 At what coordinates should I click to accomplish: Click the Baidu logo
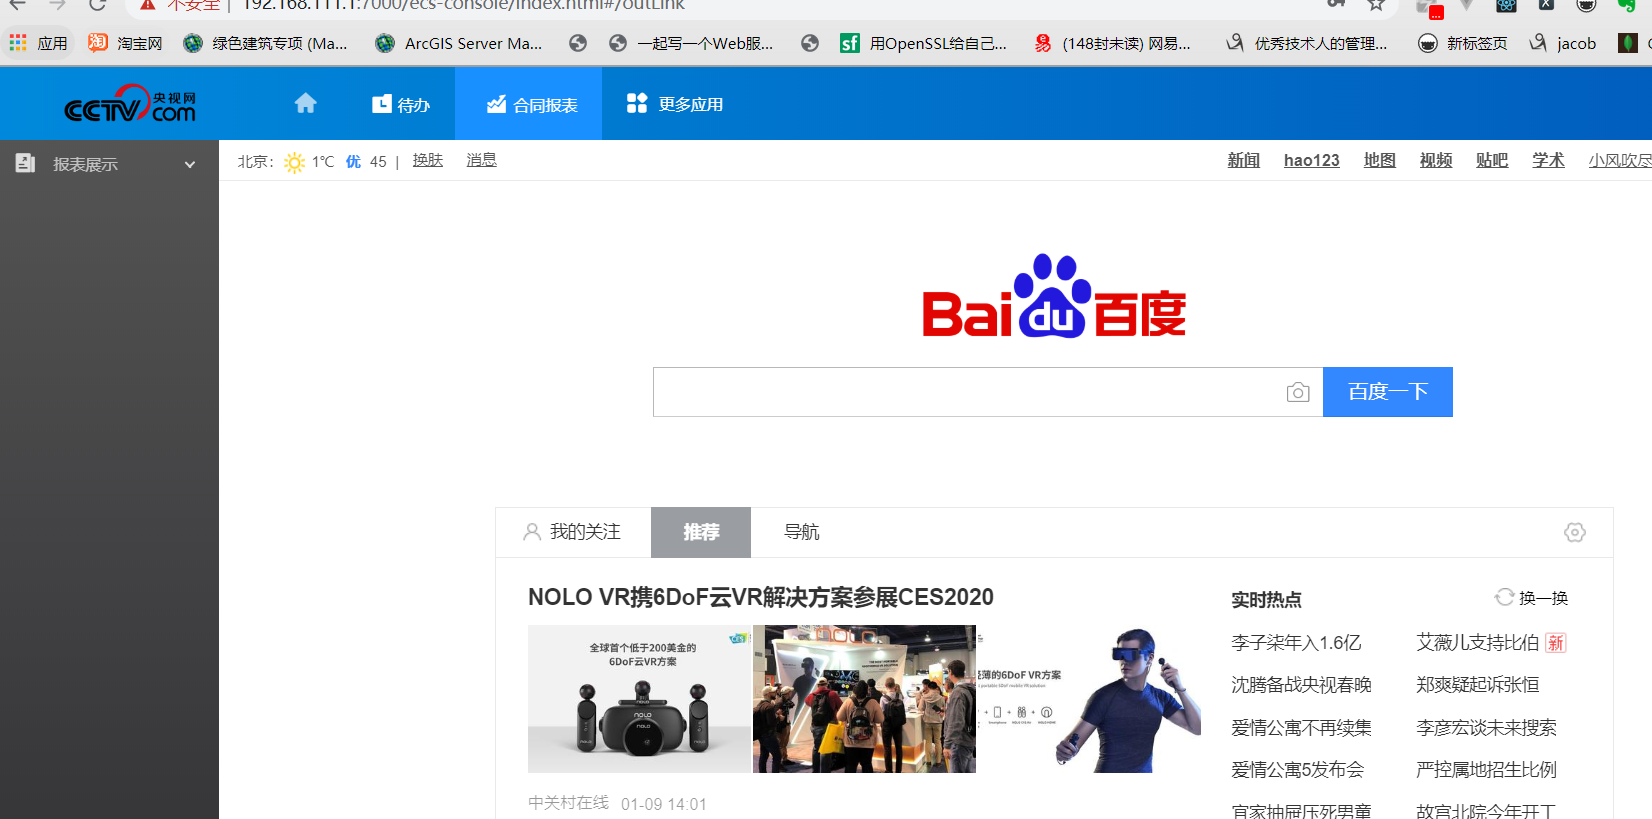1054,296
